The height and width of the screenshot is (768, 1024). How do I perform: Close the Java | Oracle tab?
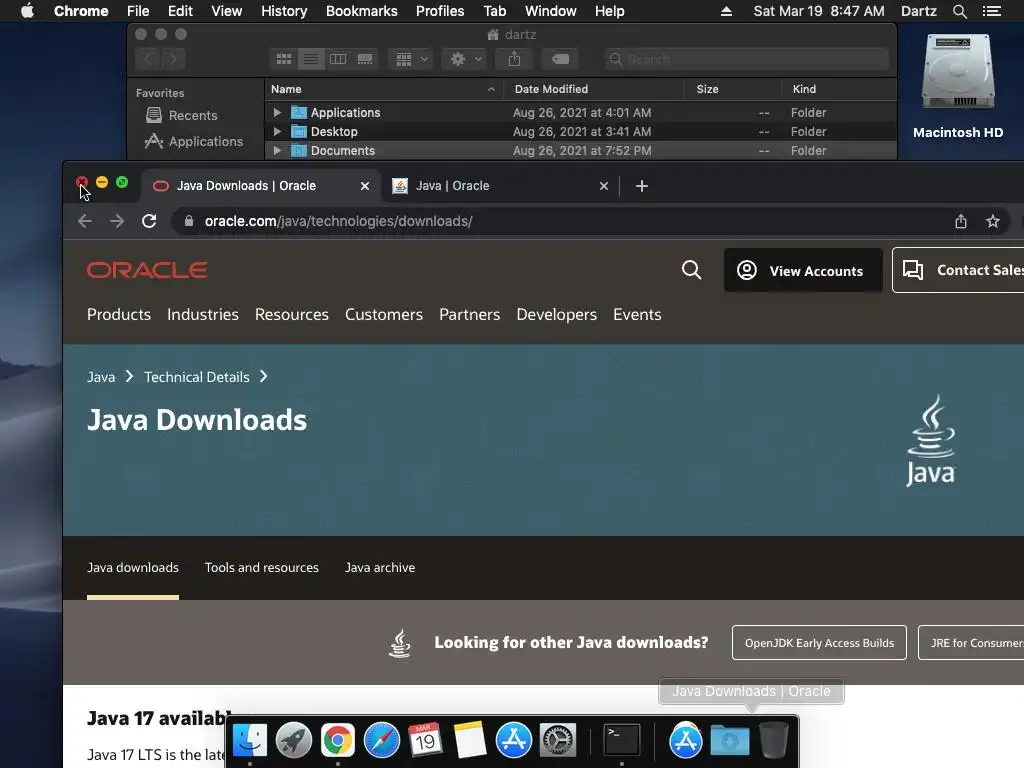(604, 186)
